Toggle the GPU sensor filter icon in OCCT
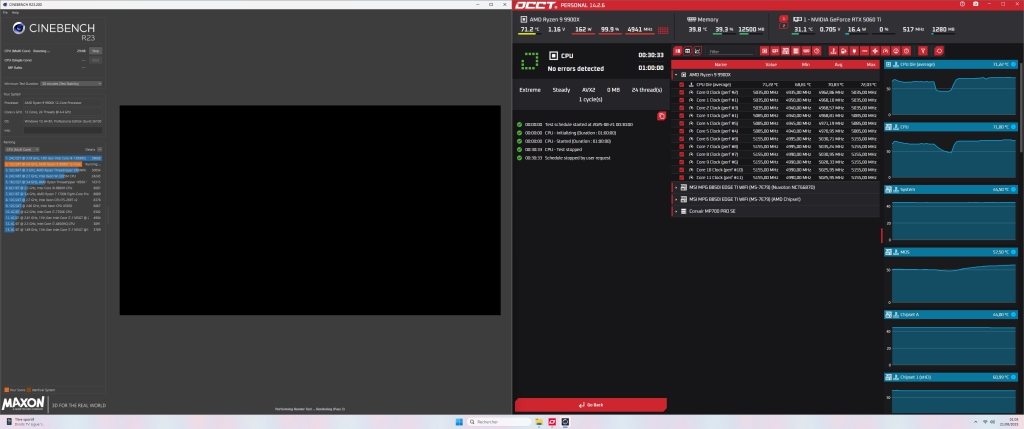Viewport: 1024px width, 429px height. pyautogui.click(x=775, y=51)
